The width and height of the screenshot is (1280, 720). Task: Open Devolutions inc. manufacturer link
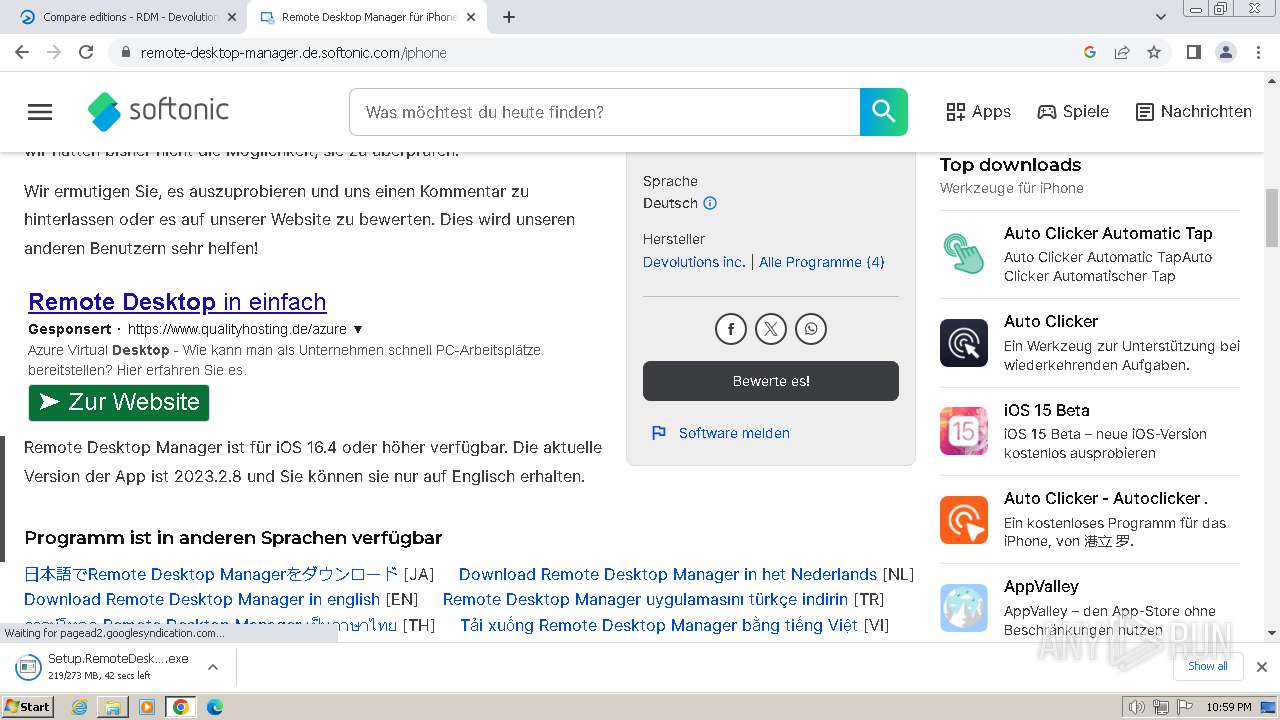tap(694, 262)
